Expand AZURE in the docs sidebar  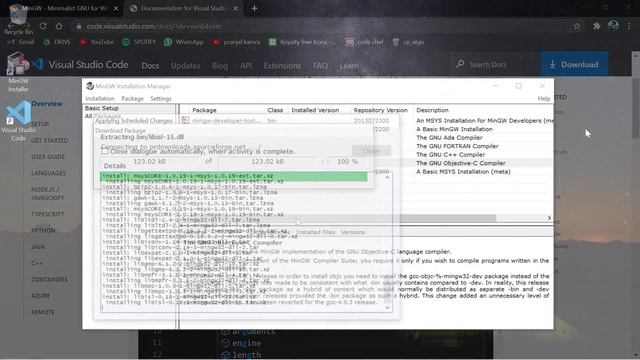40,296
